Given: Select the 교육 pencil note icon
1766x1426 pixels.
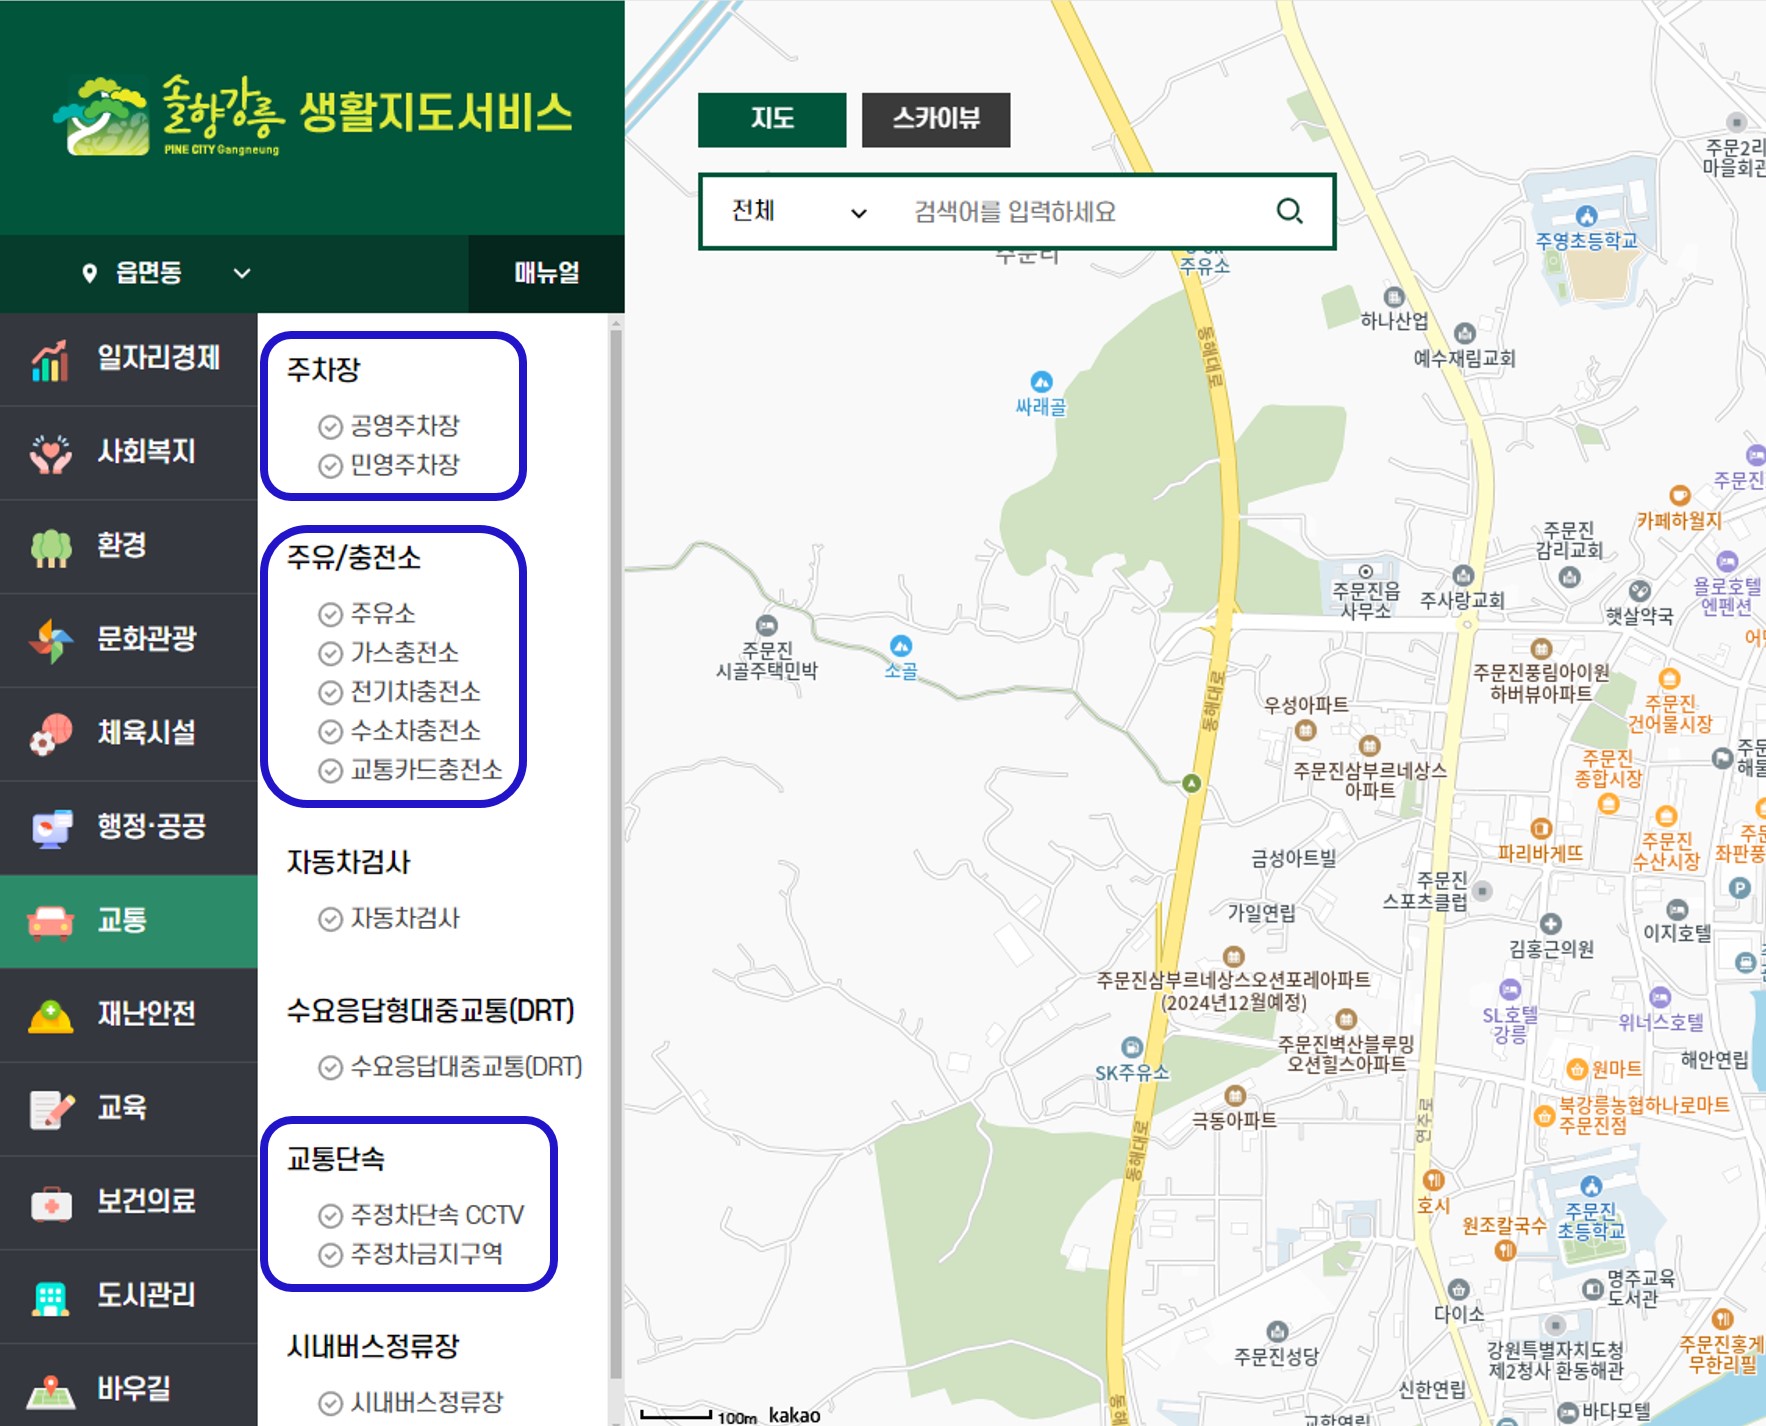Looking at the screenshot, I should tap(50, 1109).
